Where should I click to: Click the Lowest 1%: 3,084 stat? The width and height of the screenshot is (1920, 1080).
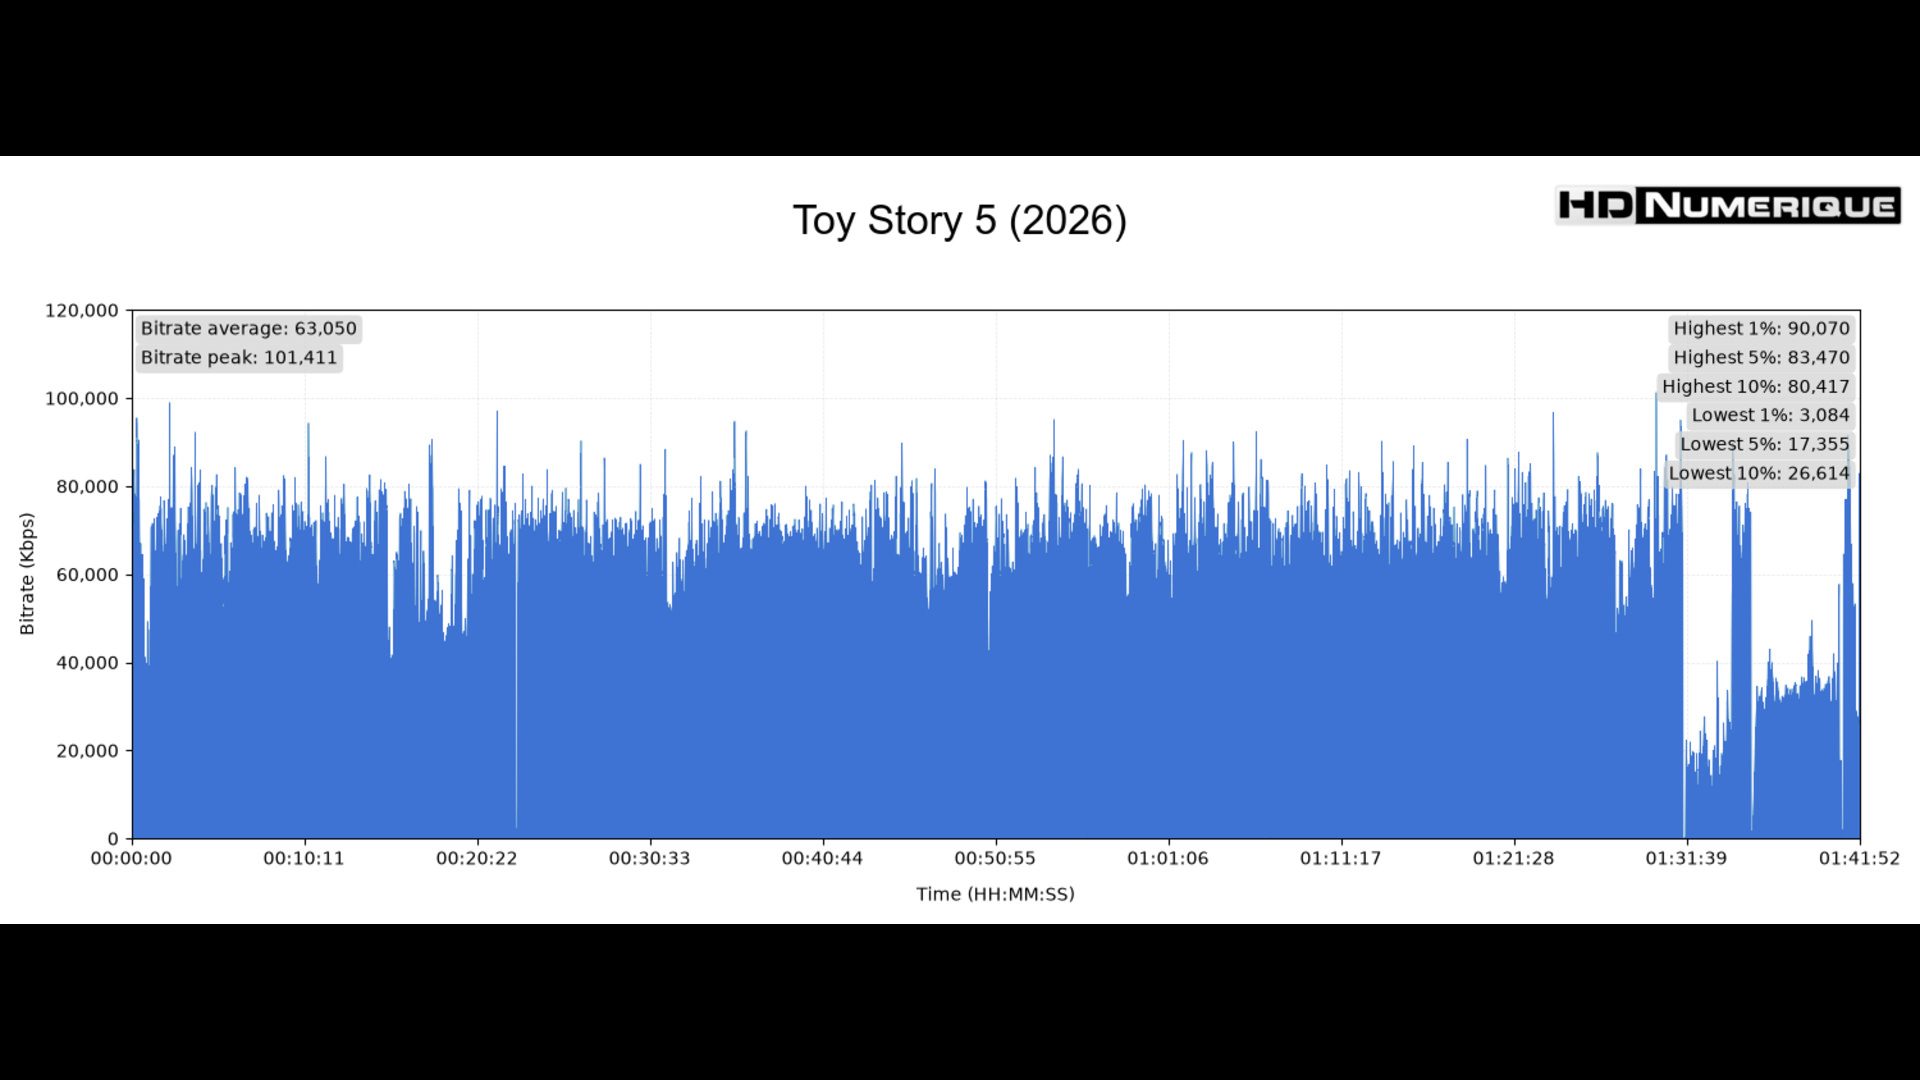(1770, 415)
